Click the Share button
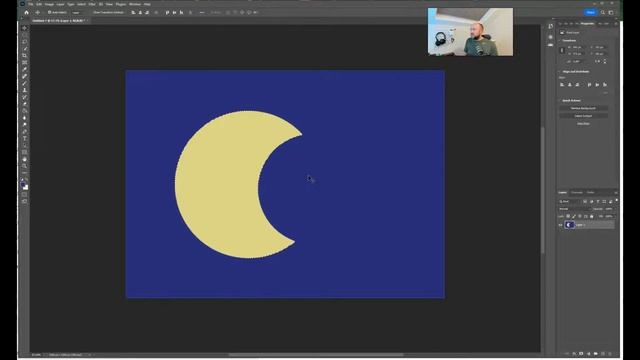The width and height of the screenshot is (640, 360). [x=590, y=12]
